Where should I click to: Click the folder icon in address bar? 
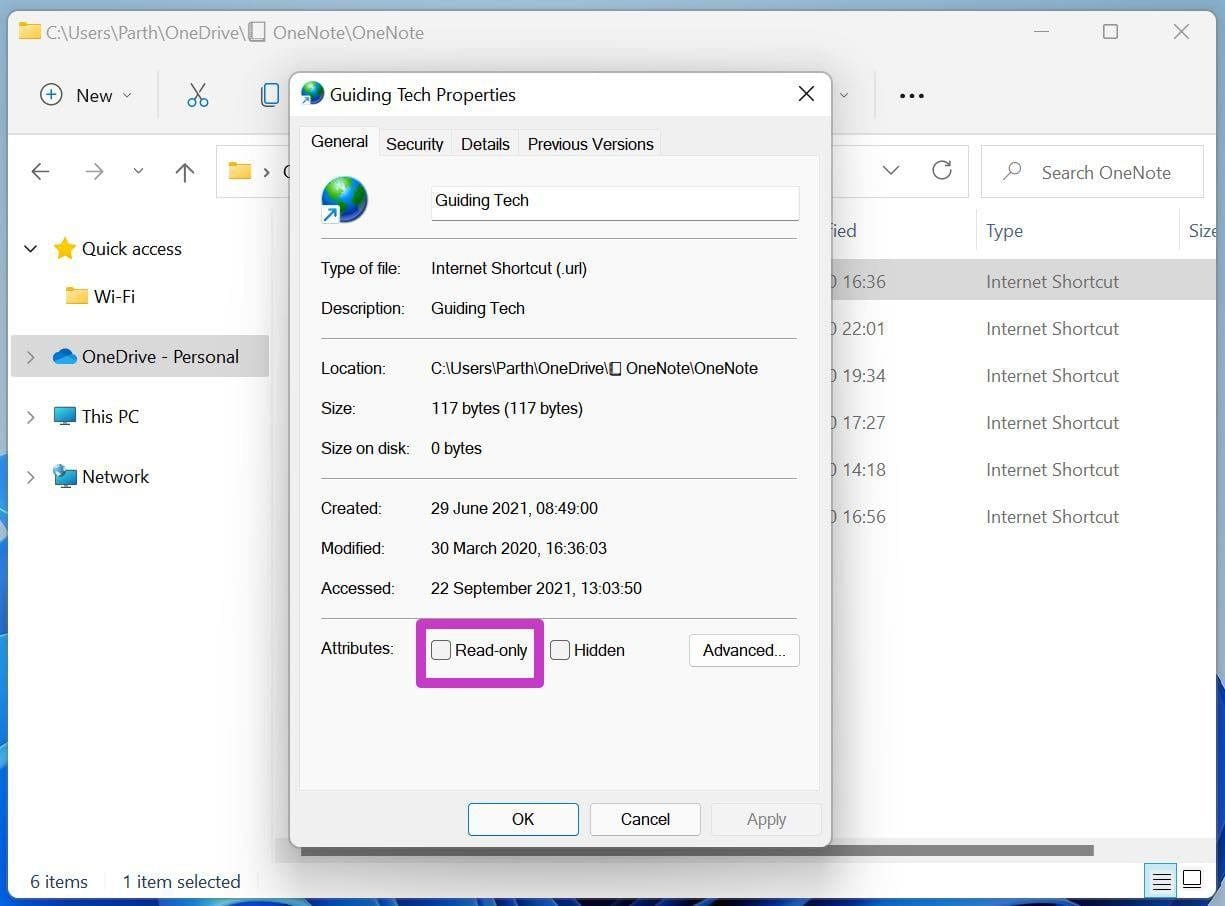point(240,171)
